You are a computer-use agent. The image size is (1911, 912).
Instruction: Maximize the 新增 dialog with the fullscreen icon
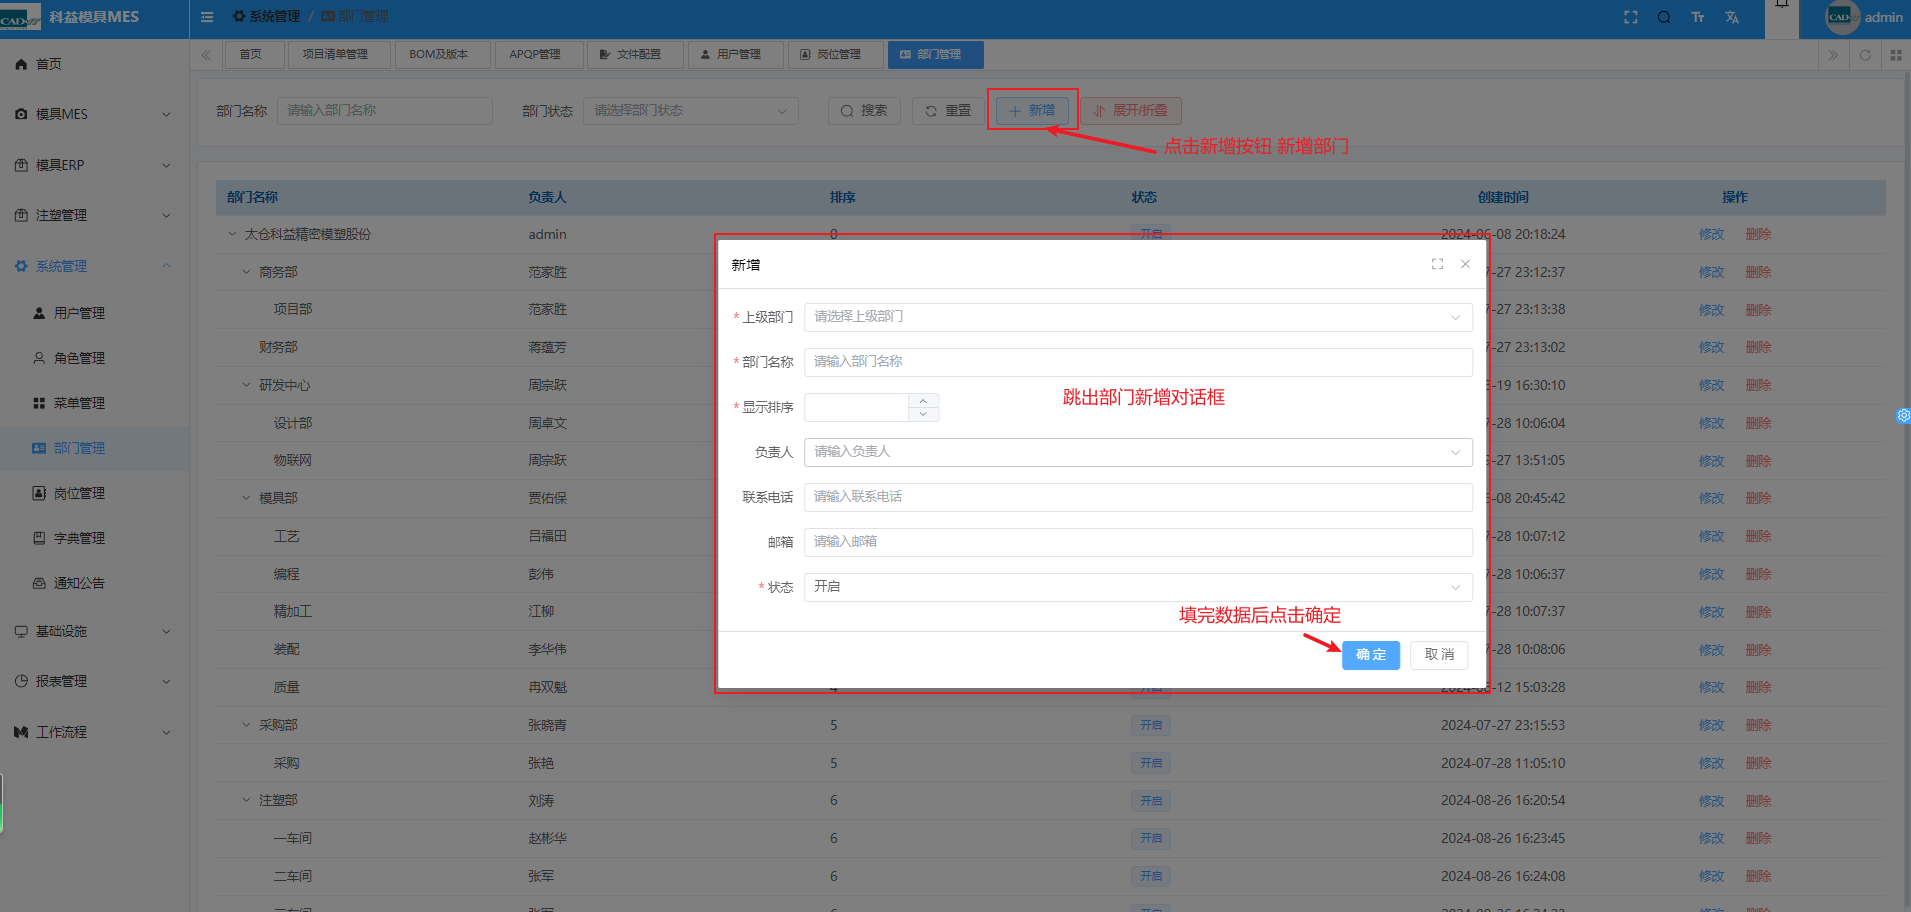tap(1437, 264)
